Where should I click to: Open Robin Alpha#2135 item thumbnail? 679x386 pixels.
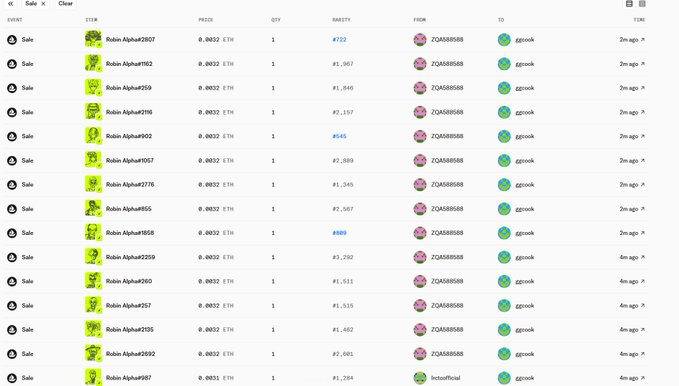(93, 329)
